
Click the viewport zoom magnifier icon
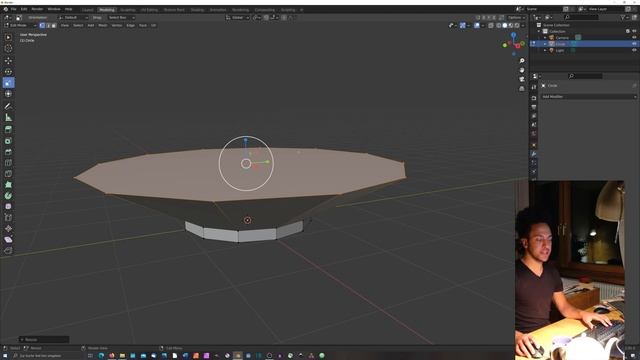coord(522,61)
